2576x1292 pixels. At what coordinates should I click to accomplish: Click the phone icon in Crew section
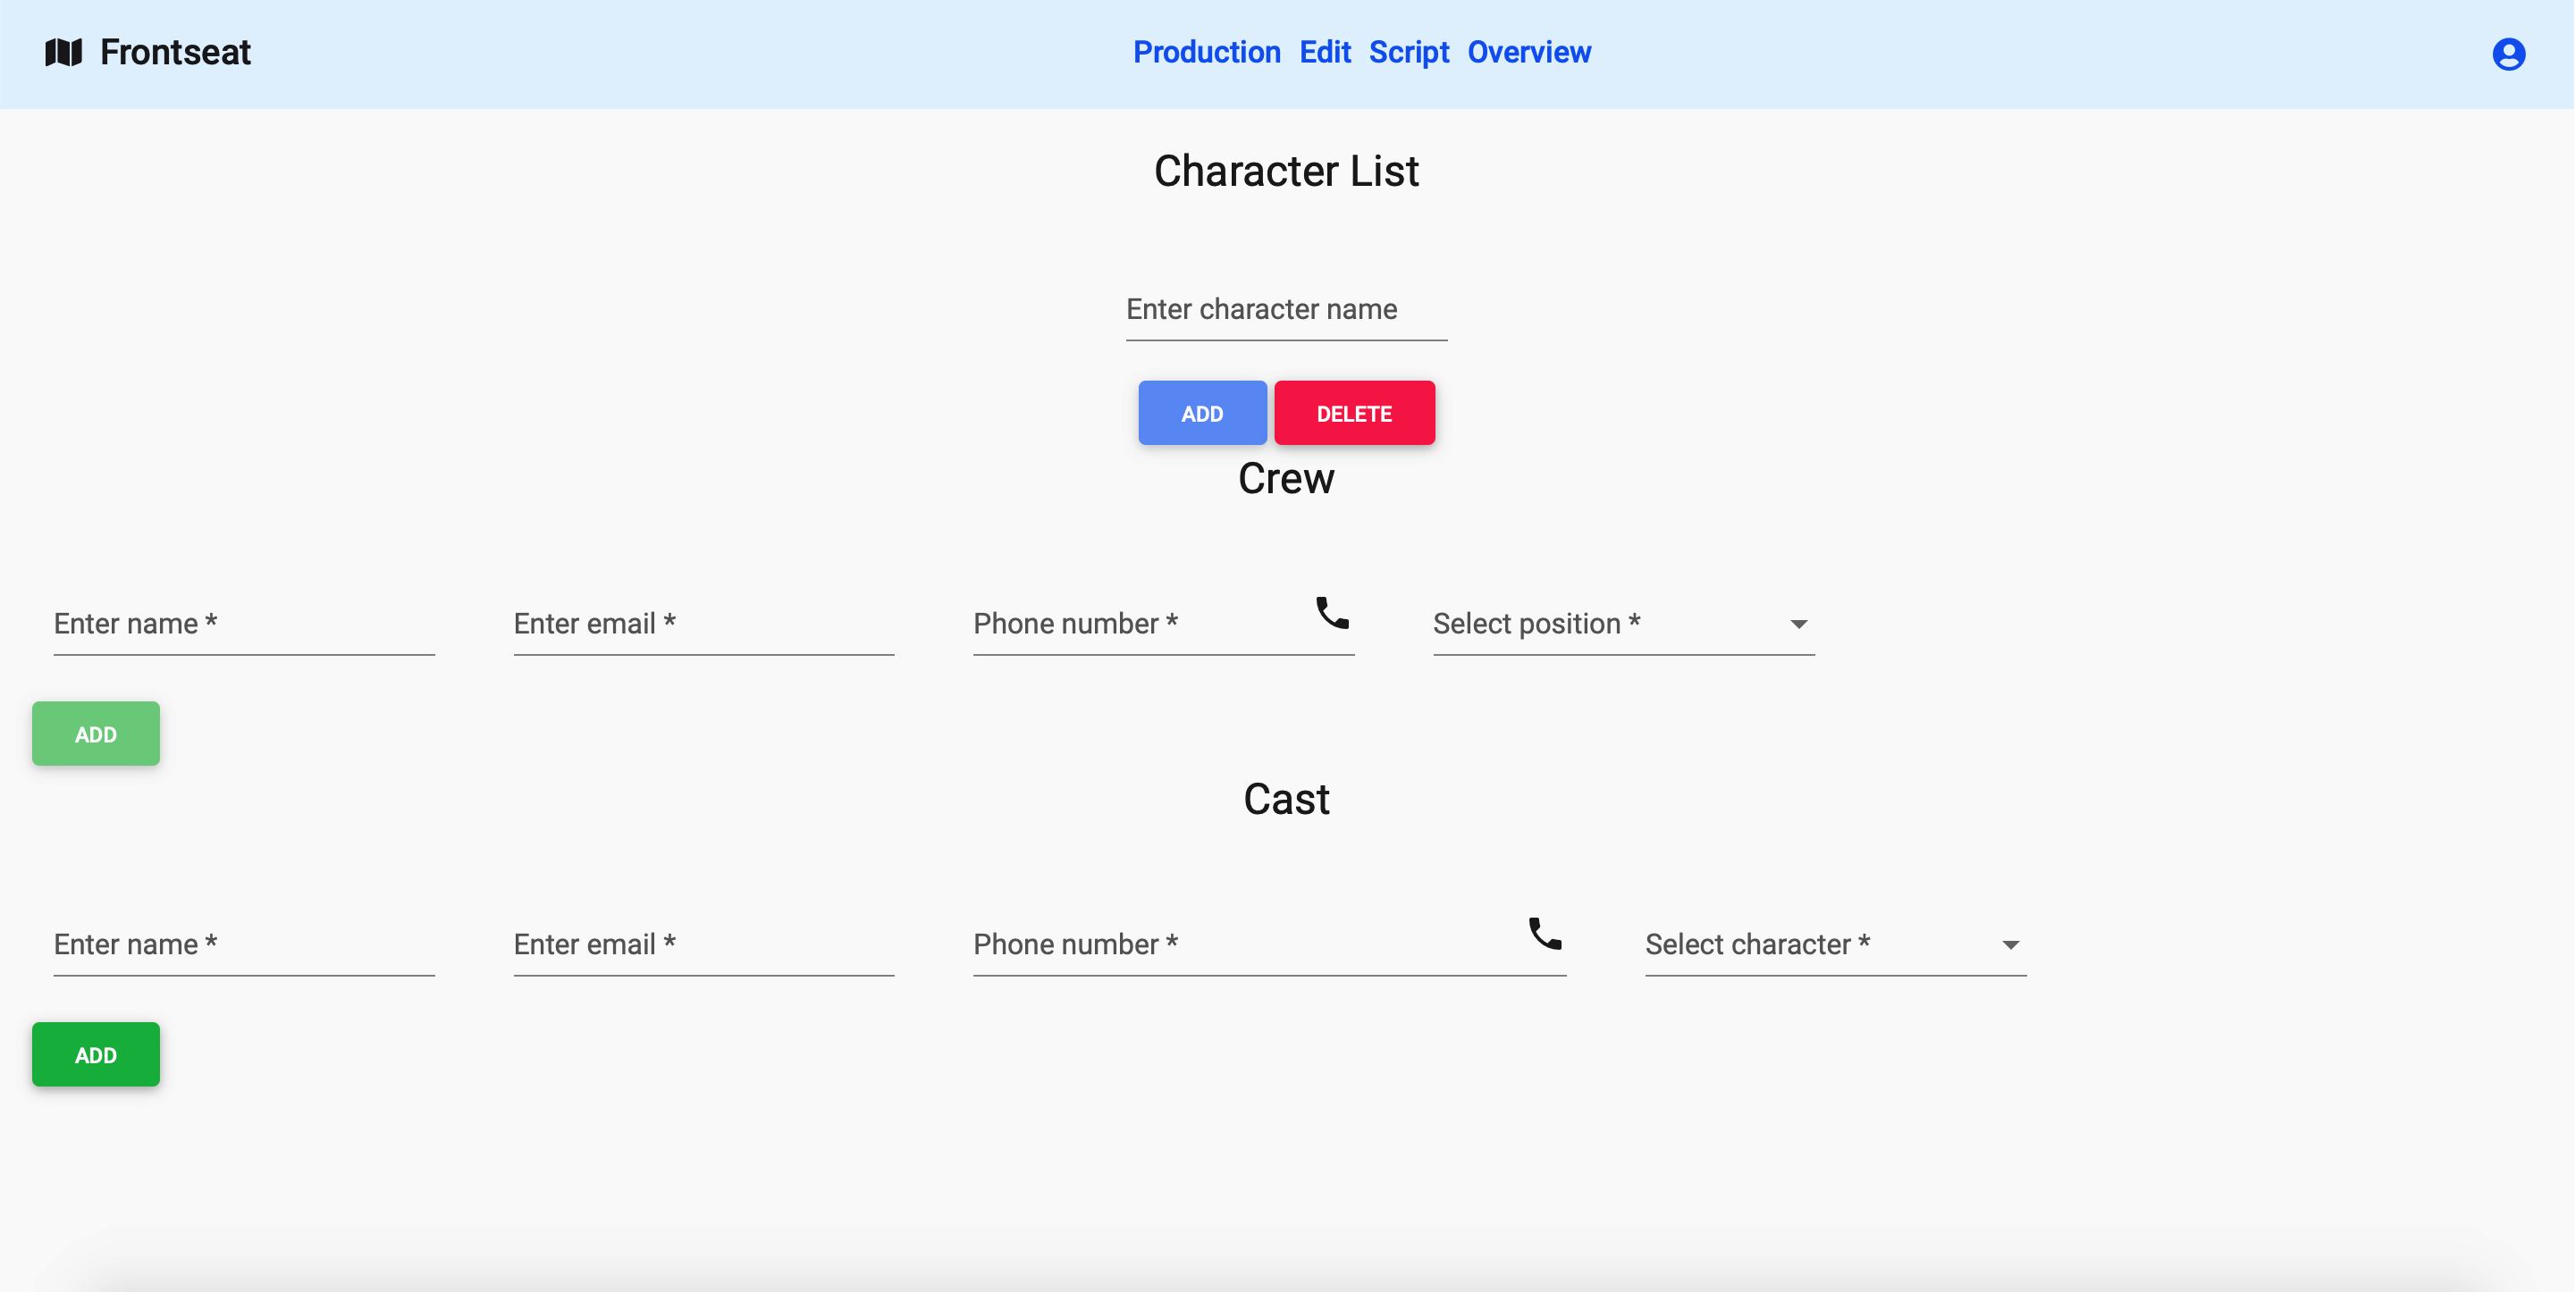point(1331,613)
